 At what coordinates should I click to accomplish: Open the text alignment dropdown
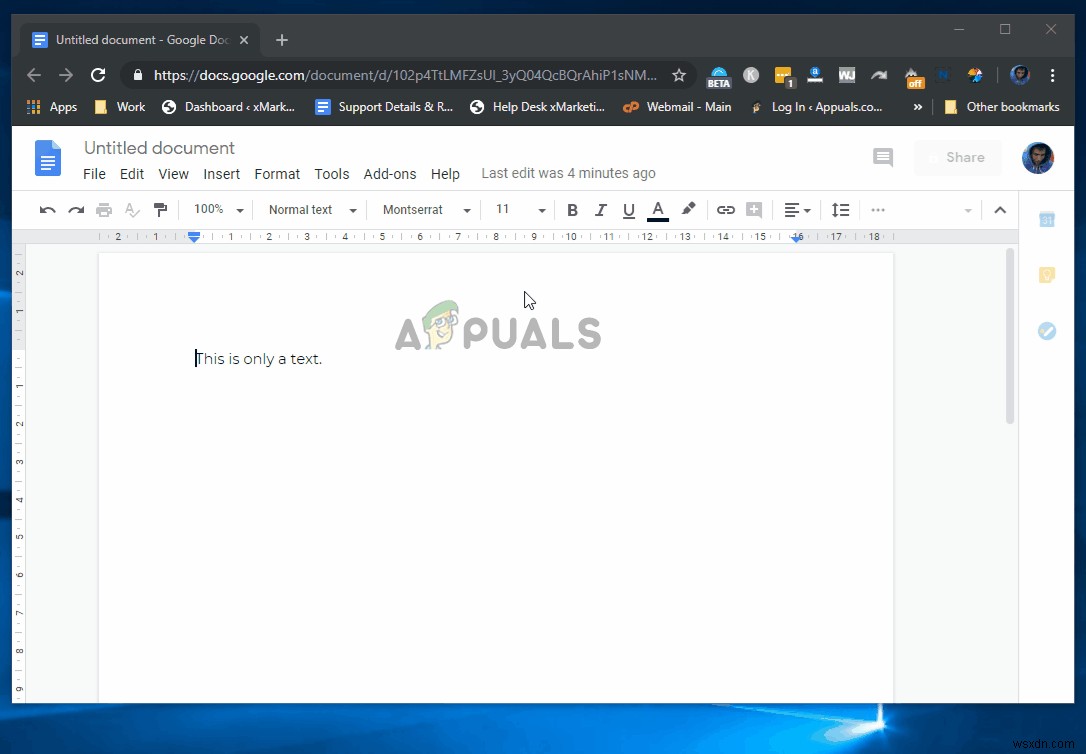[797, 210]
